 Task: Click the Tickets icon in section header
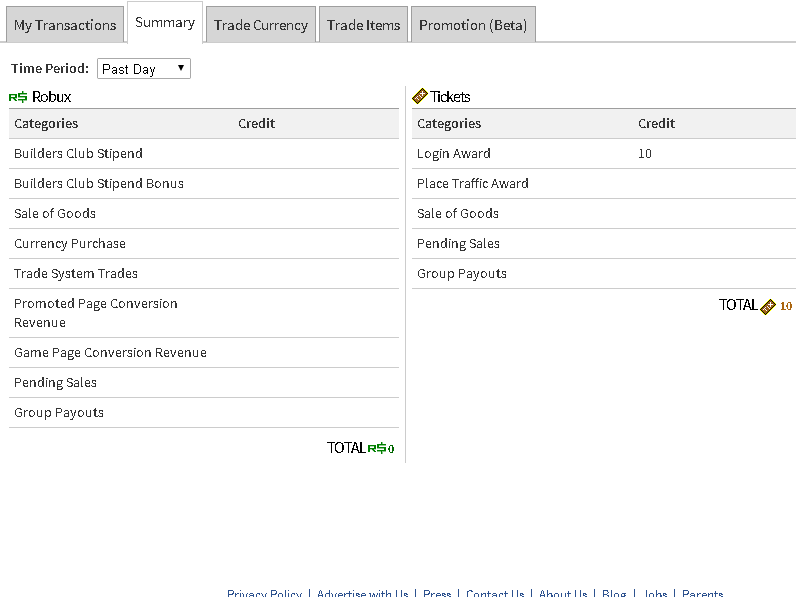tap(420, 97)
